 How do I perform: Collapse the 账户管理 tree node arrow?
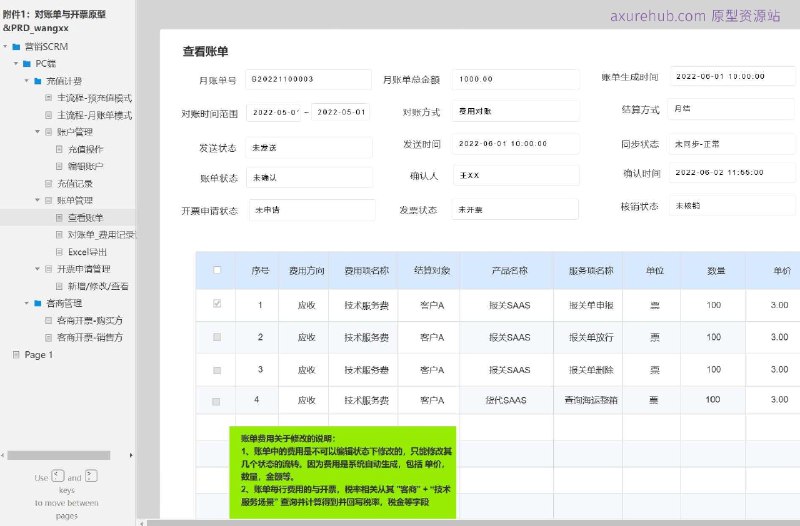point(38,132)
